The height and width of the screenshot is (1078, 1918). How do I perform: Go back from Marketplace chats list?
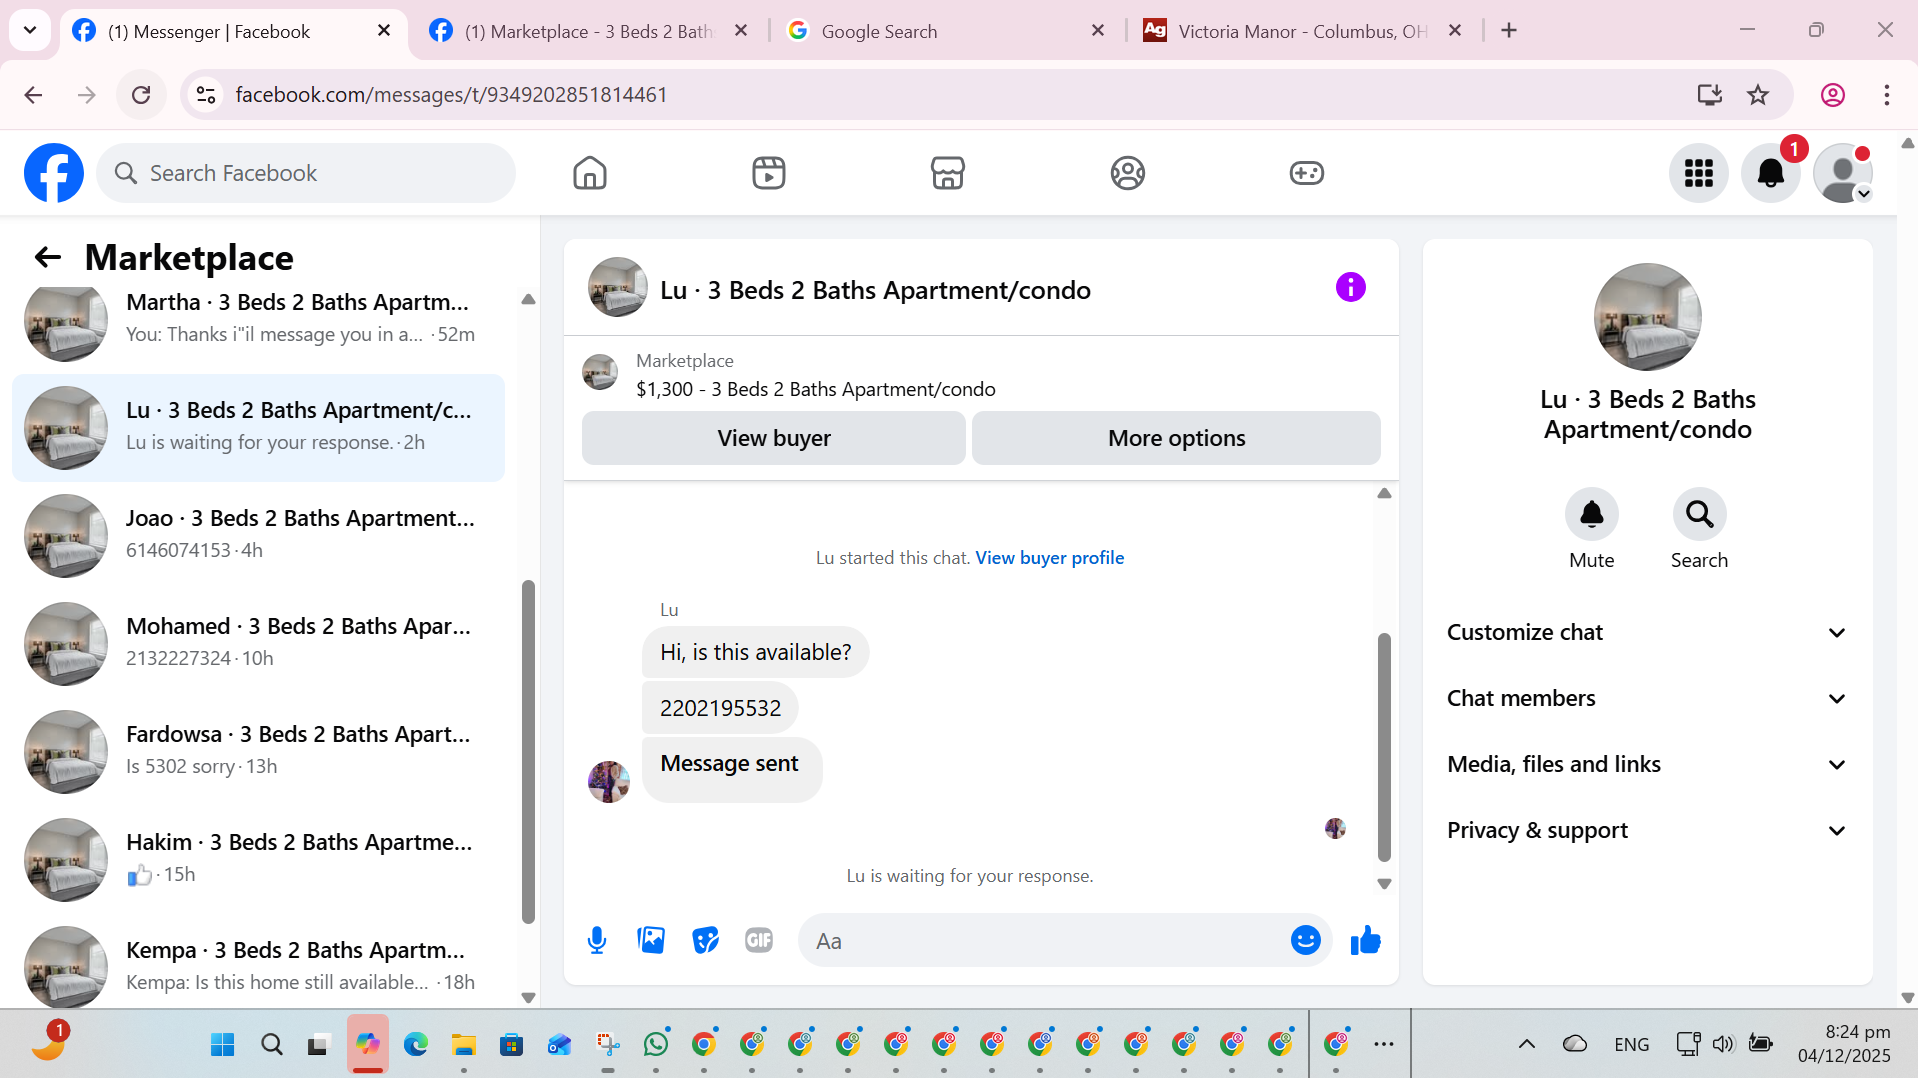(x=47, y=258)
